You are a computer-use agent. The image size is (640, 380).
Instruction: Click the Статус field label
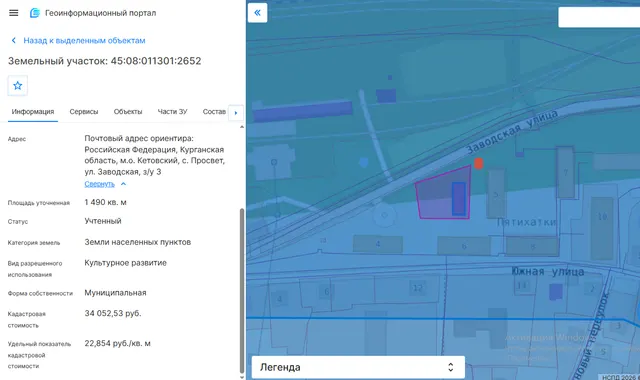click(18, 221)
